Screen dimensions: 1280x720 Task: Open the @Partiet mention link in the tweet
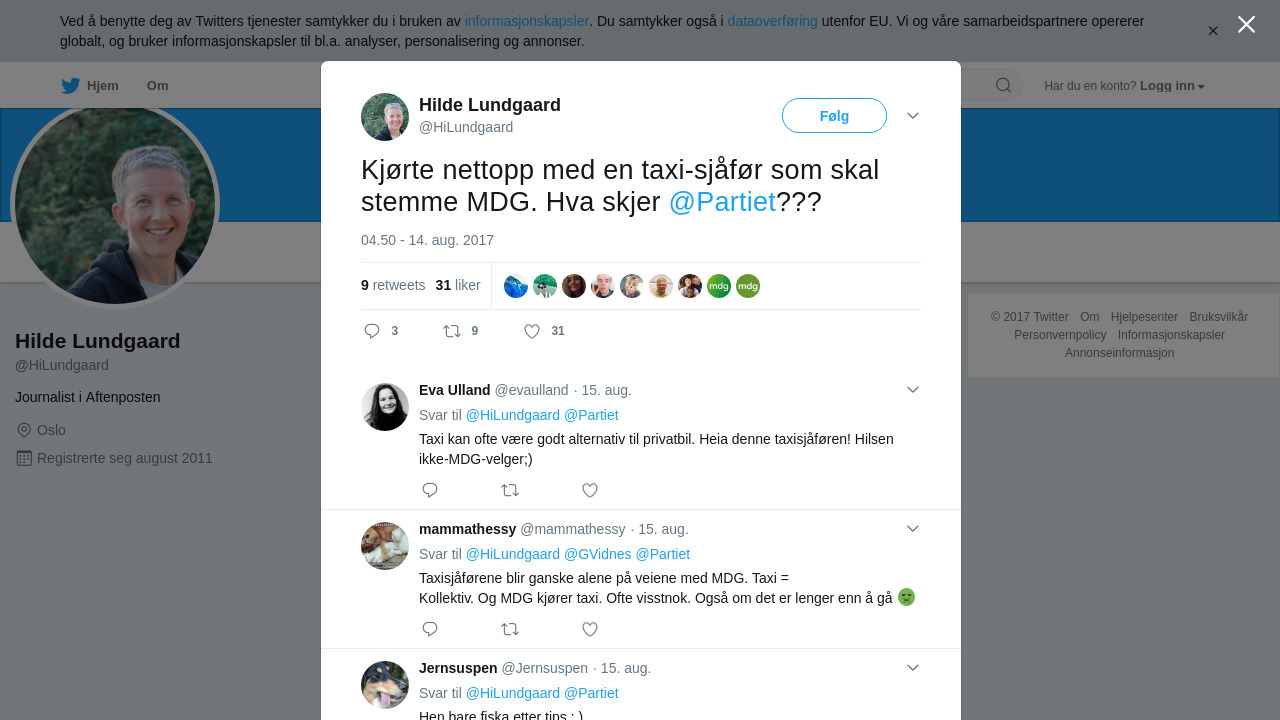(722, 202)
